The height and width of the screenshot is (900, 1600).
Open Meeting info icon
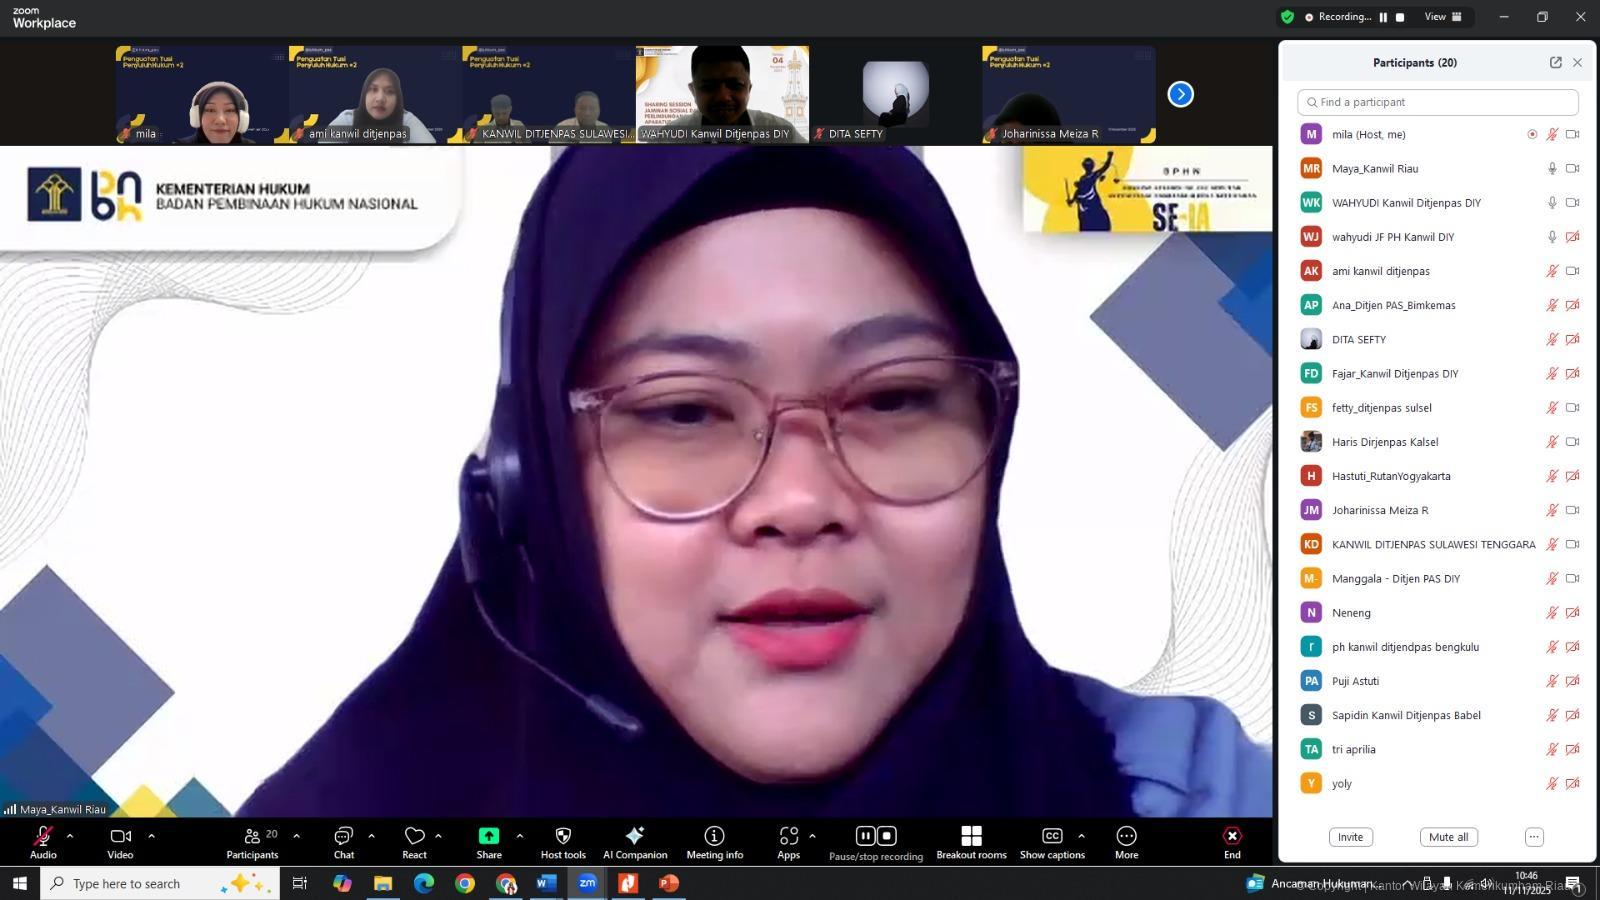[714, 836]
